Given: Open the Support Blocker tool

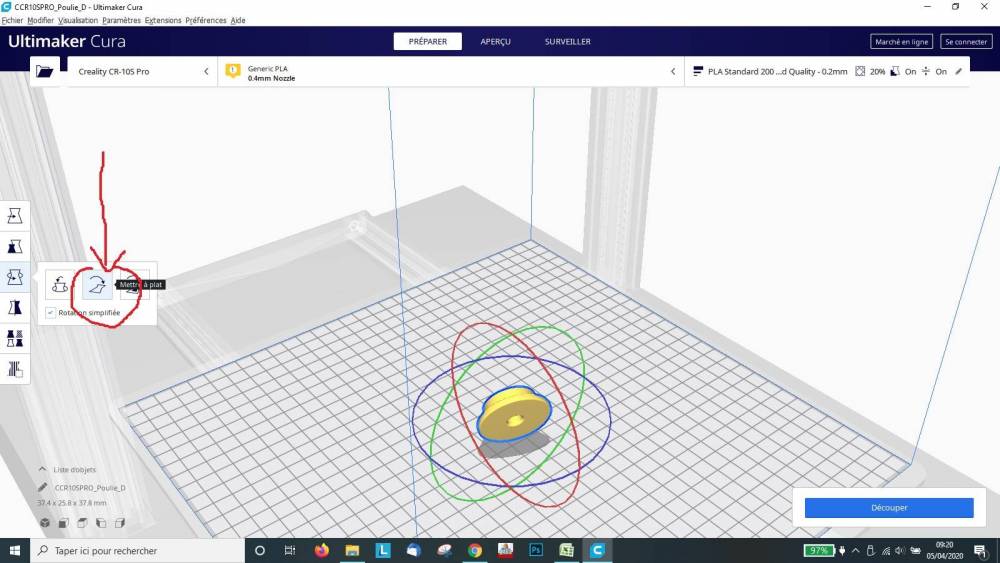Looking at the screenshot, I should 15,369.
